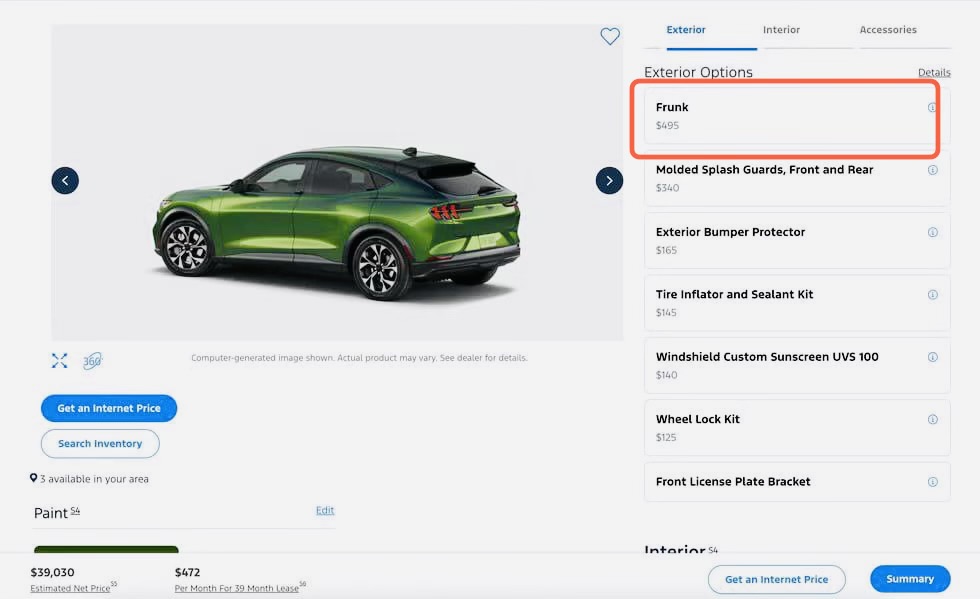Edit the Paint selection
The height and width of the screenshot is (599, 980).
point(325,510)
